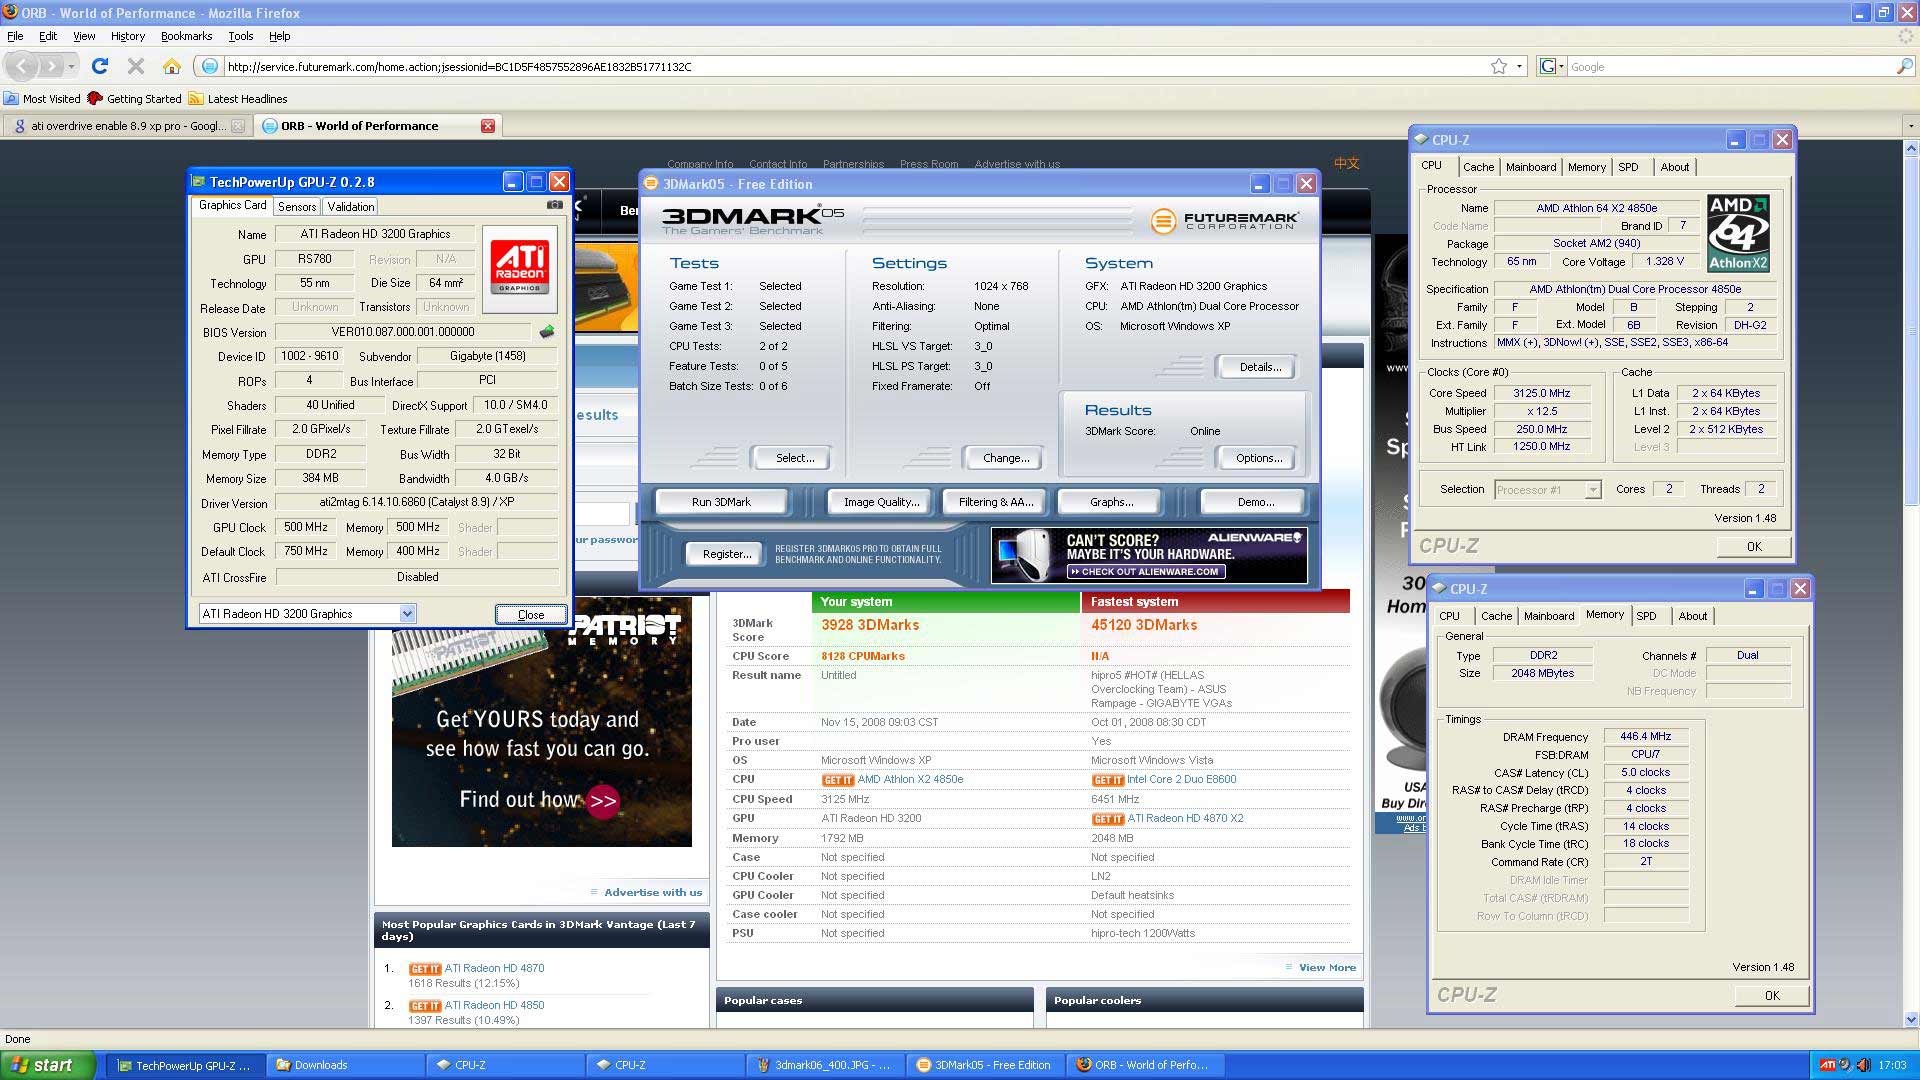
Task: Open the Bookmarks menu
Action: (x=186, y=36)
